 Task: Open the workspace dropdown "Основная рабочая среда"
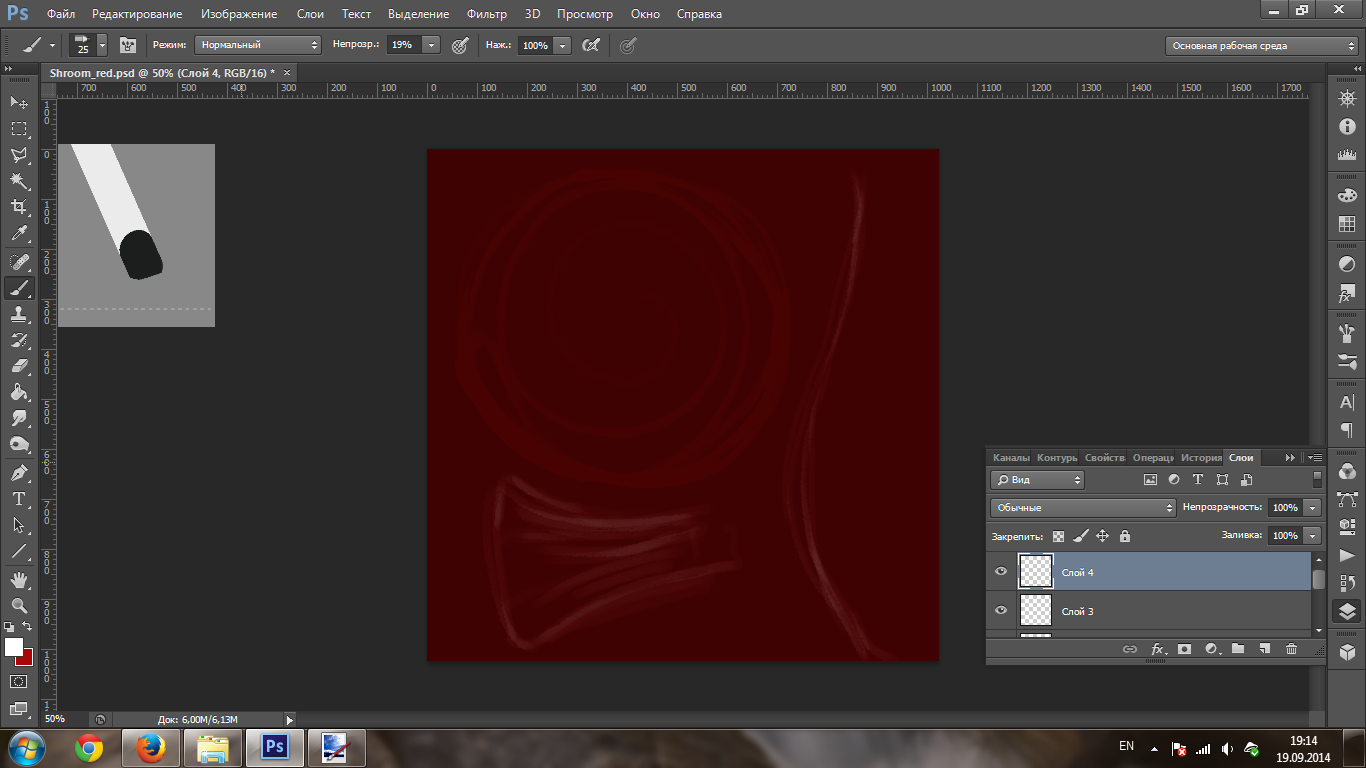(x=1262, y=46)
